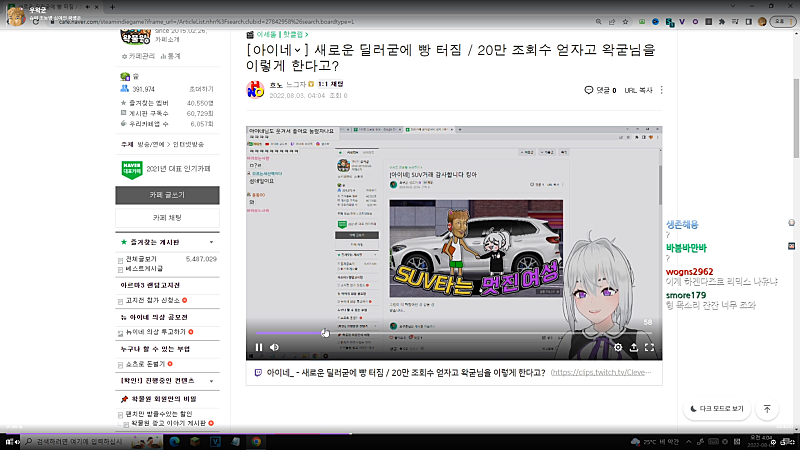Click the 초대하기 invite link
Viewport: 800px width, 450px height.
[x=201, y=89]
